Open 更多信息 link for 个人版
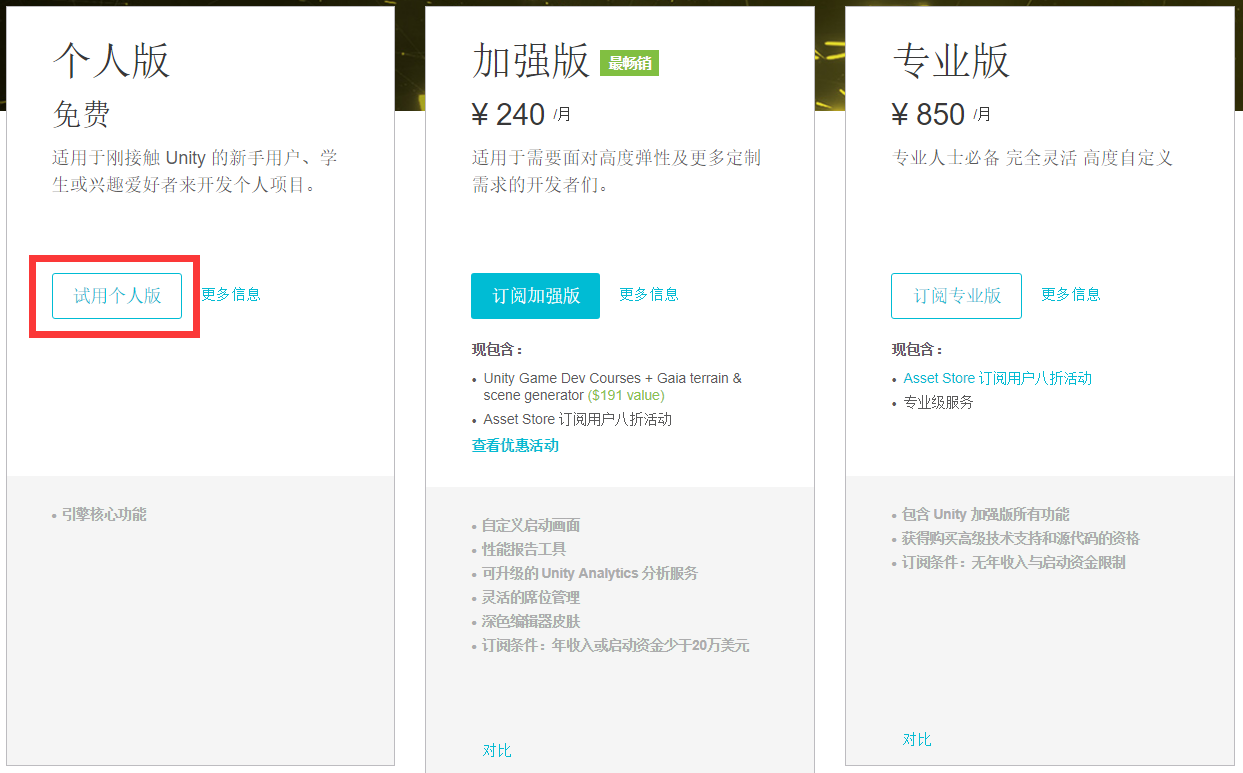The width and height of the screenshot is (1243, 773). (231, 294)
